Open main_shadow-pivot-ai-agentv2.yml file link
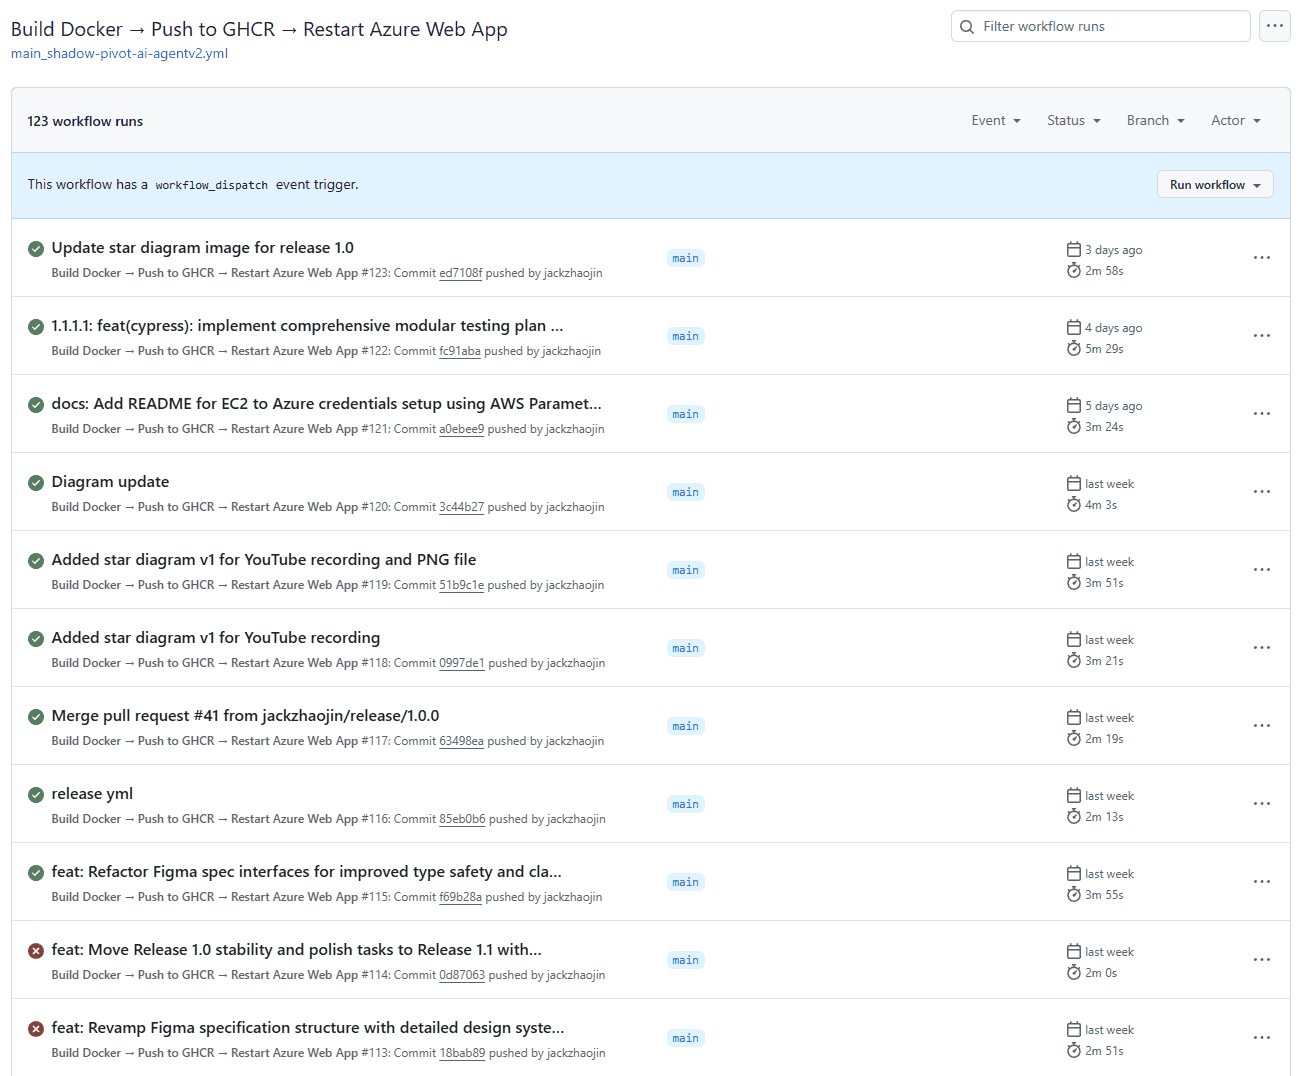Viewport: 1302px width, 1076px height. pyautogui.click(x=119, y=53)
